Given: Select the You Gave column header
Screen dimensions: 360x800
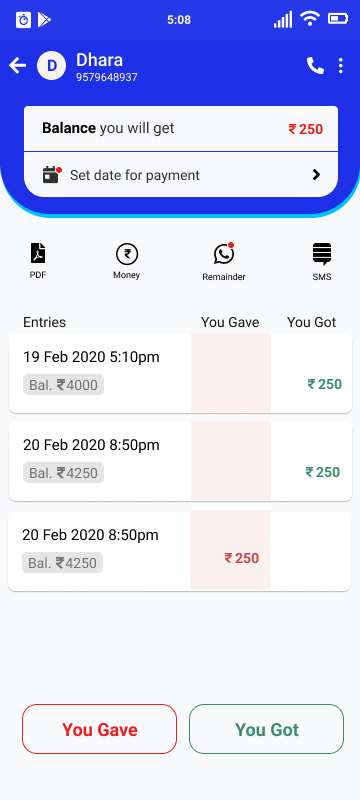Looking at the screenshot, I should point(230,322).
